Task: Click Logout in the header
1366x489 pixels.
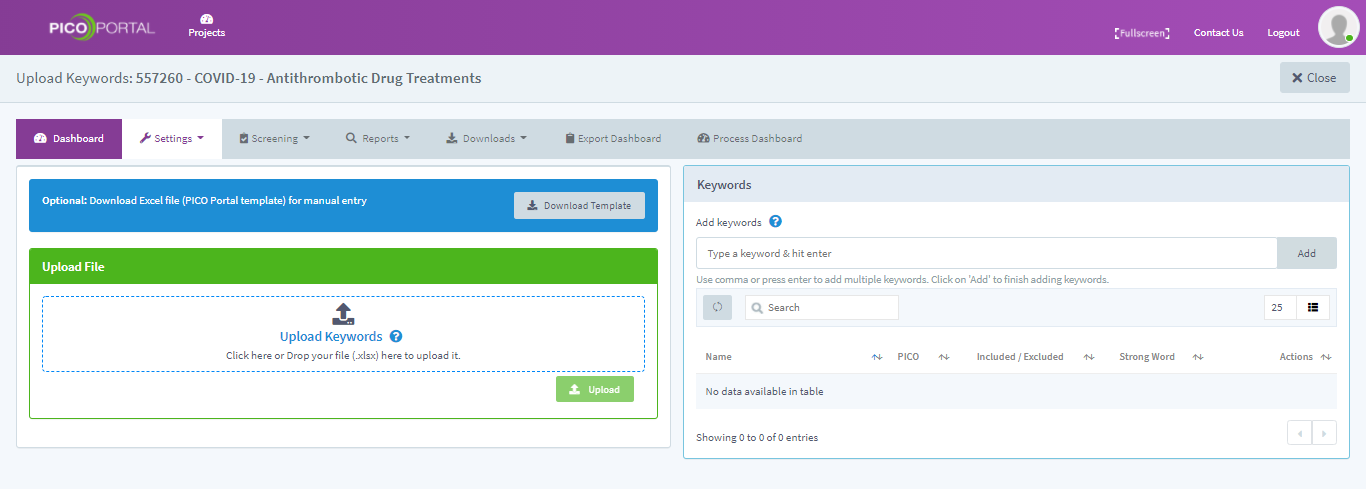Action: 1283,33
